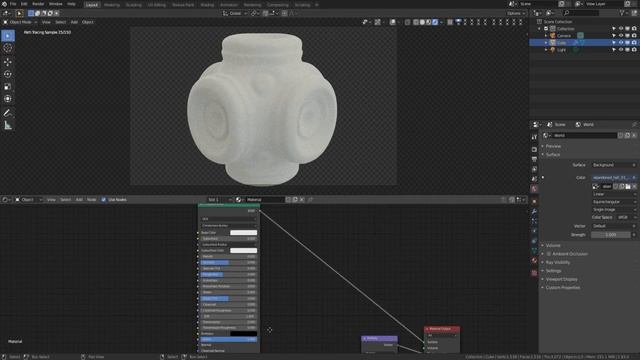
Task: Select the Move tool
Action: coord(8,62)
